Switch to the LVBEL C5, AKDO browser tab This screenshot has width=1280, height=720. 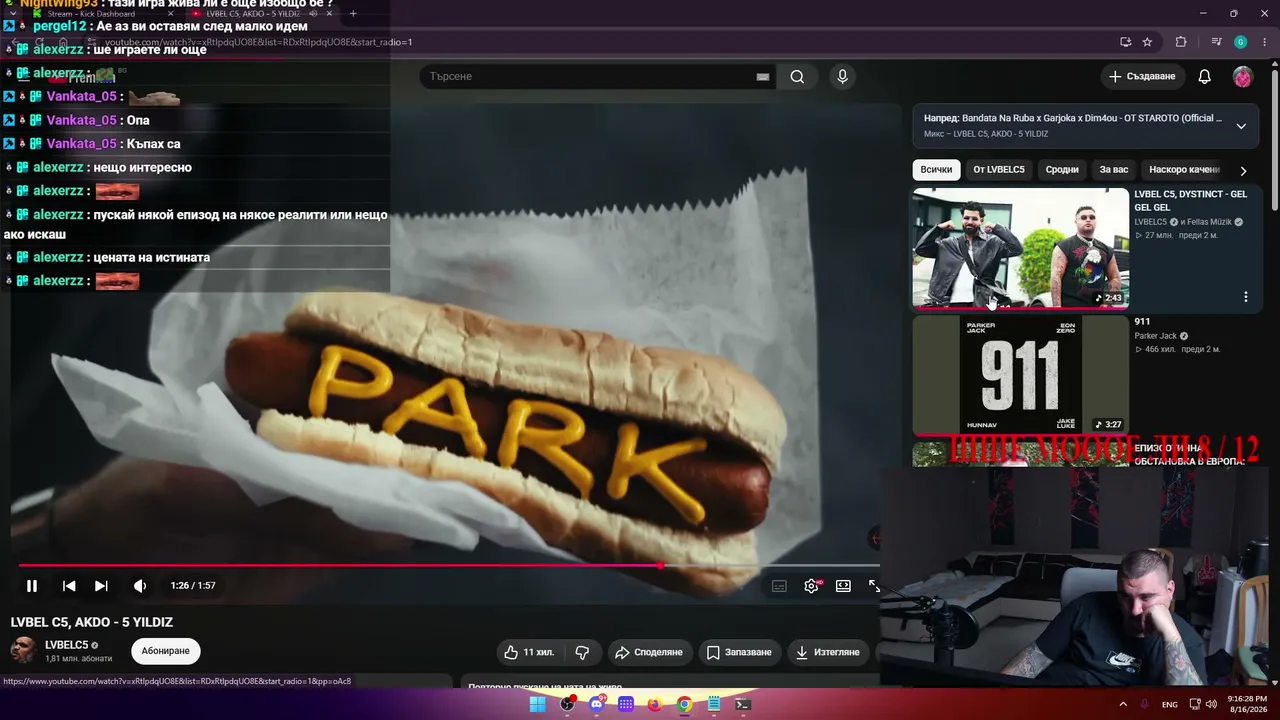coord(255,14)
